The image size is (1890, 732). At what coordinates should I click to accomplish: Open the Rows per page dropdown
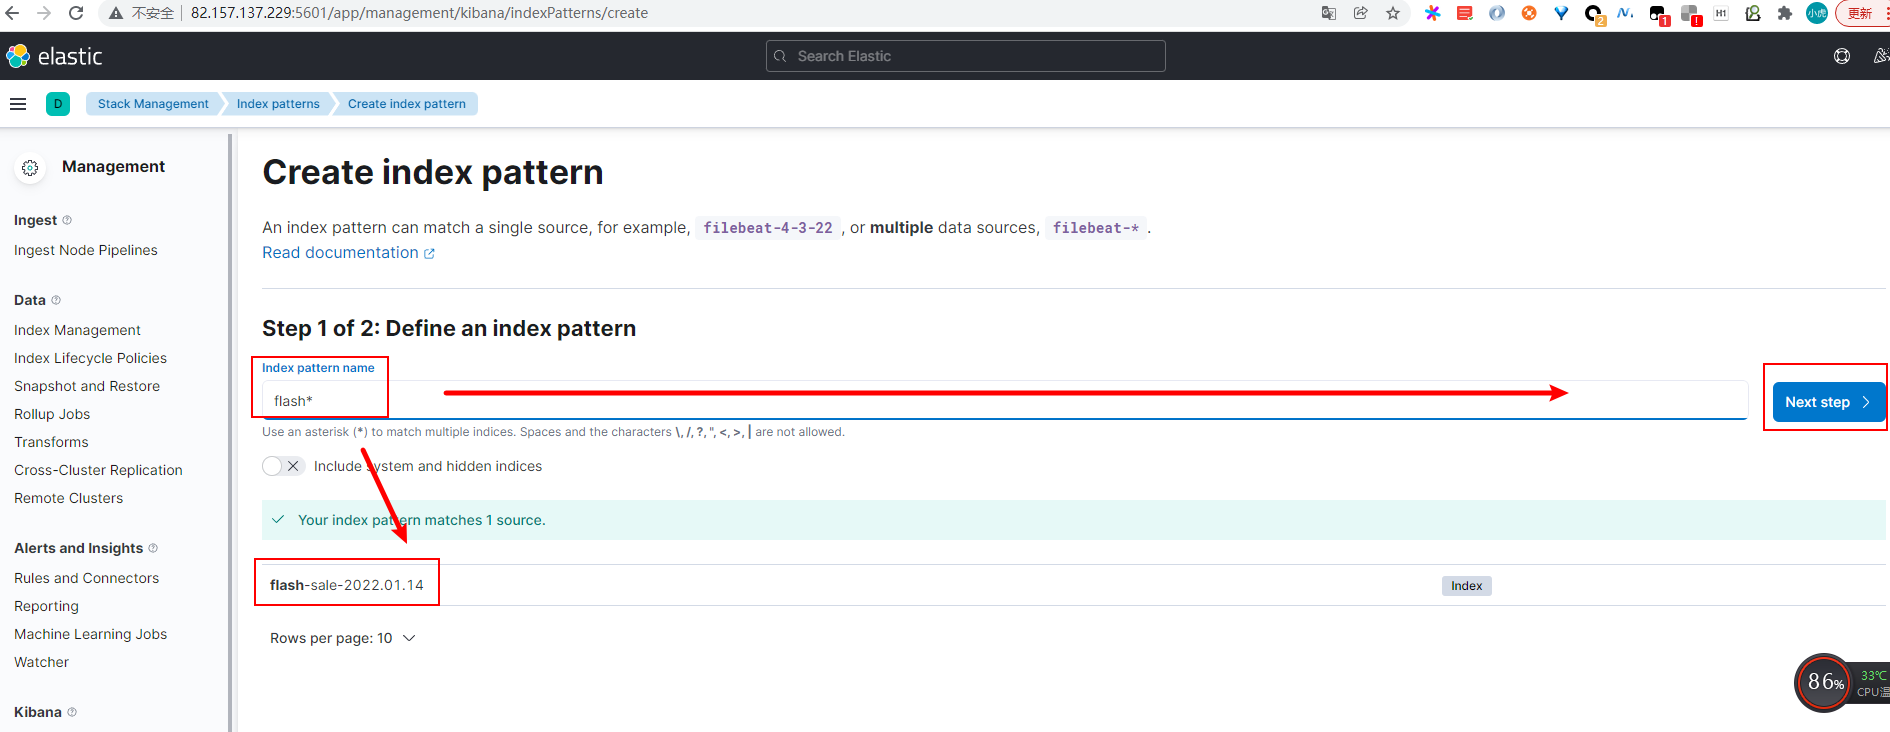[x=342, y=638]
